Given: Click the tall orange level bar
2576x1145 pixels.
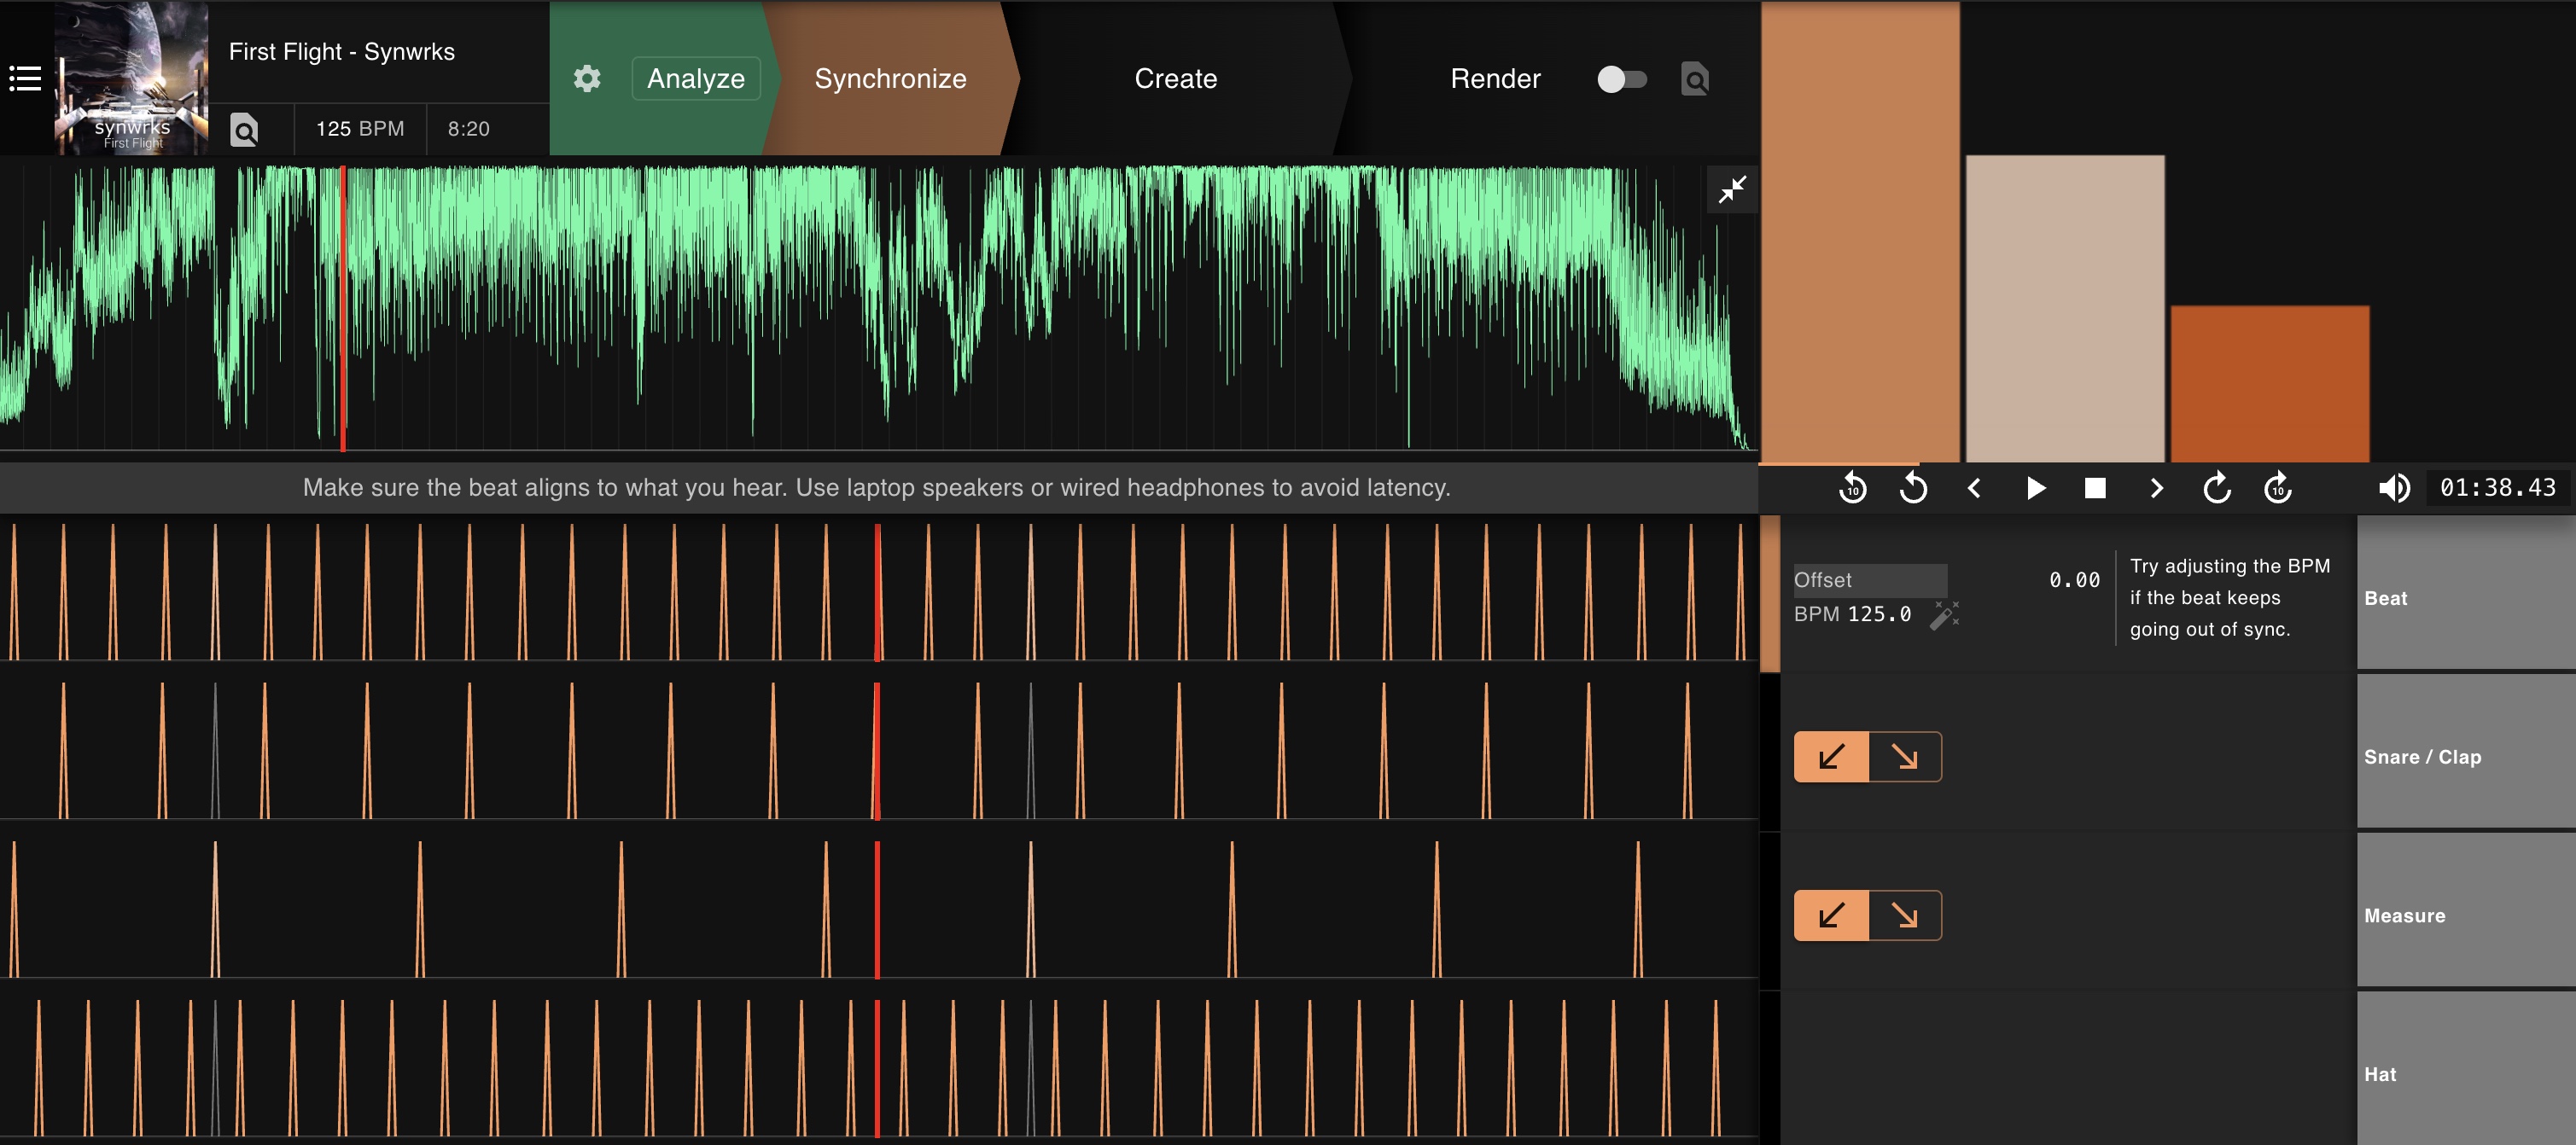Looking at the screenshot, I should [x=1860, y=232].
